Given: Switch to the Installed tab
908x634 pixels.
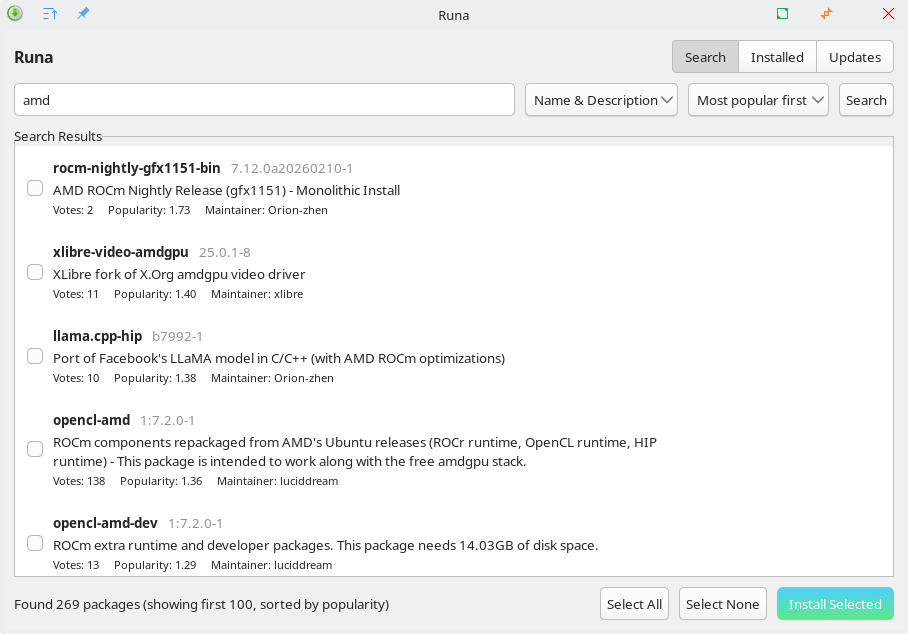Looking at the screenshot, I should [777, 57].
